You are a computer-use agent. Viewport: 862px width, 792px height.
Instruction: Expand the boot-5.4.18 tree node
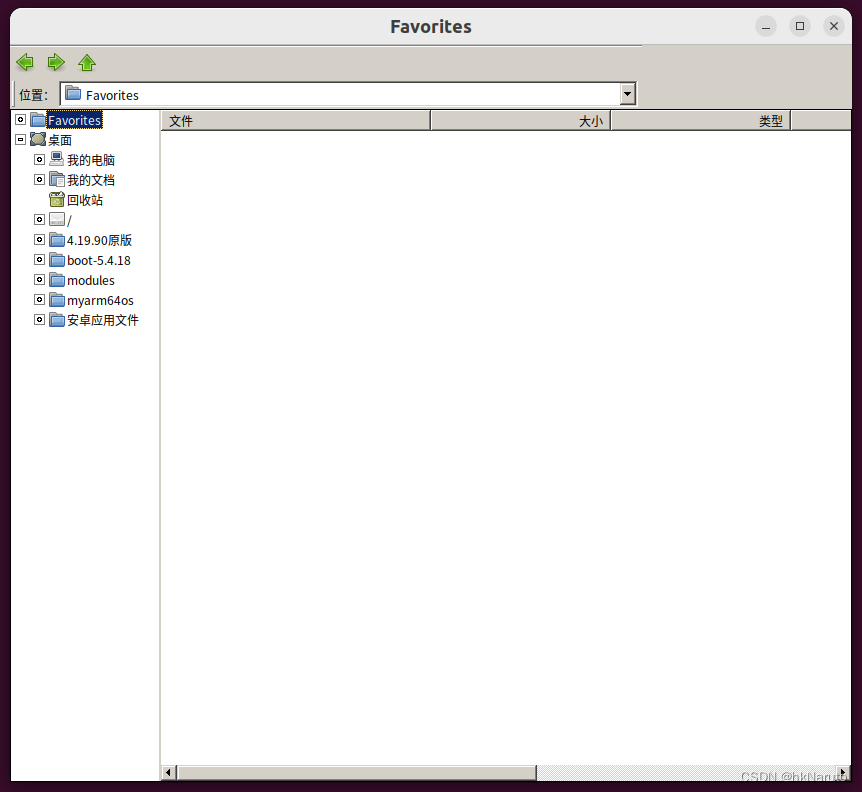click(x=39, y=259)
